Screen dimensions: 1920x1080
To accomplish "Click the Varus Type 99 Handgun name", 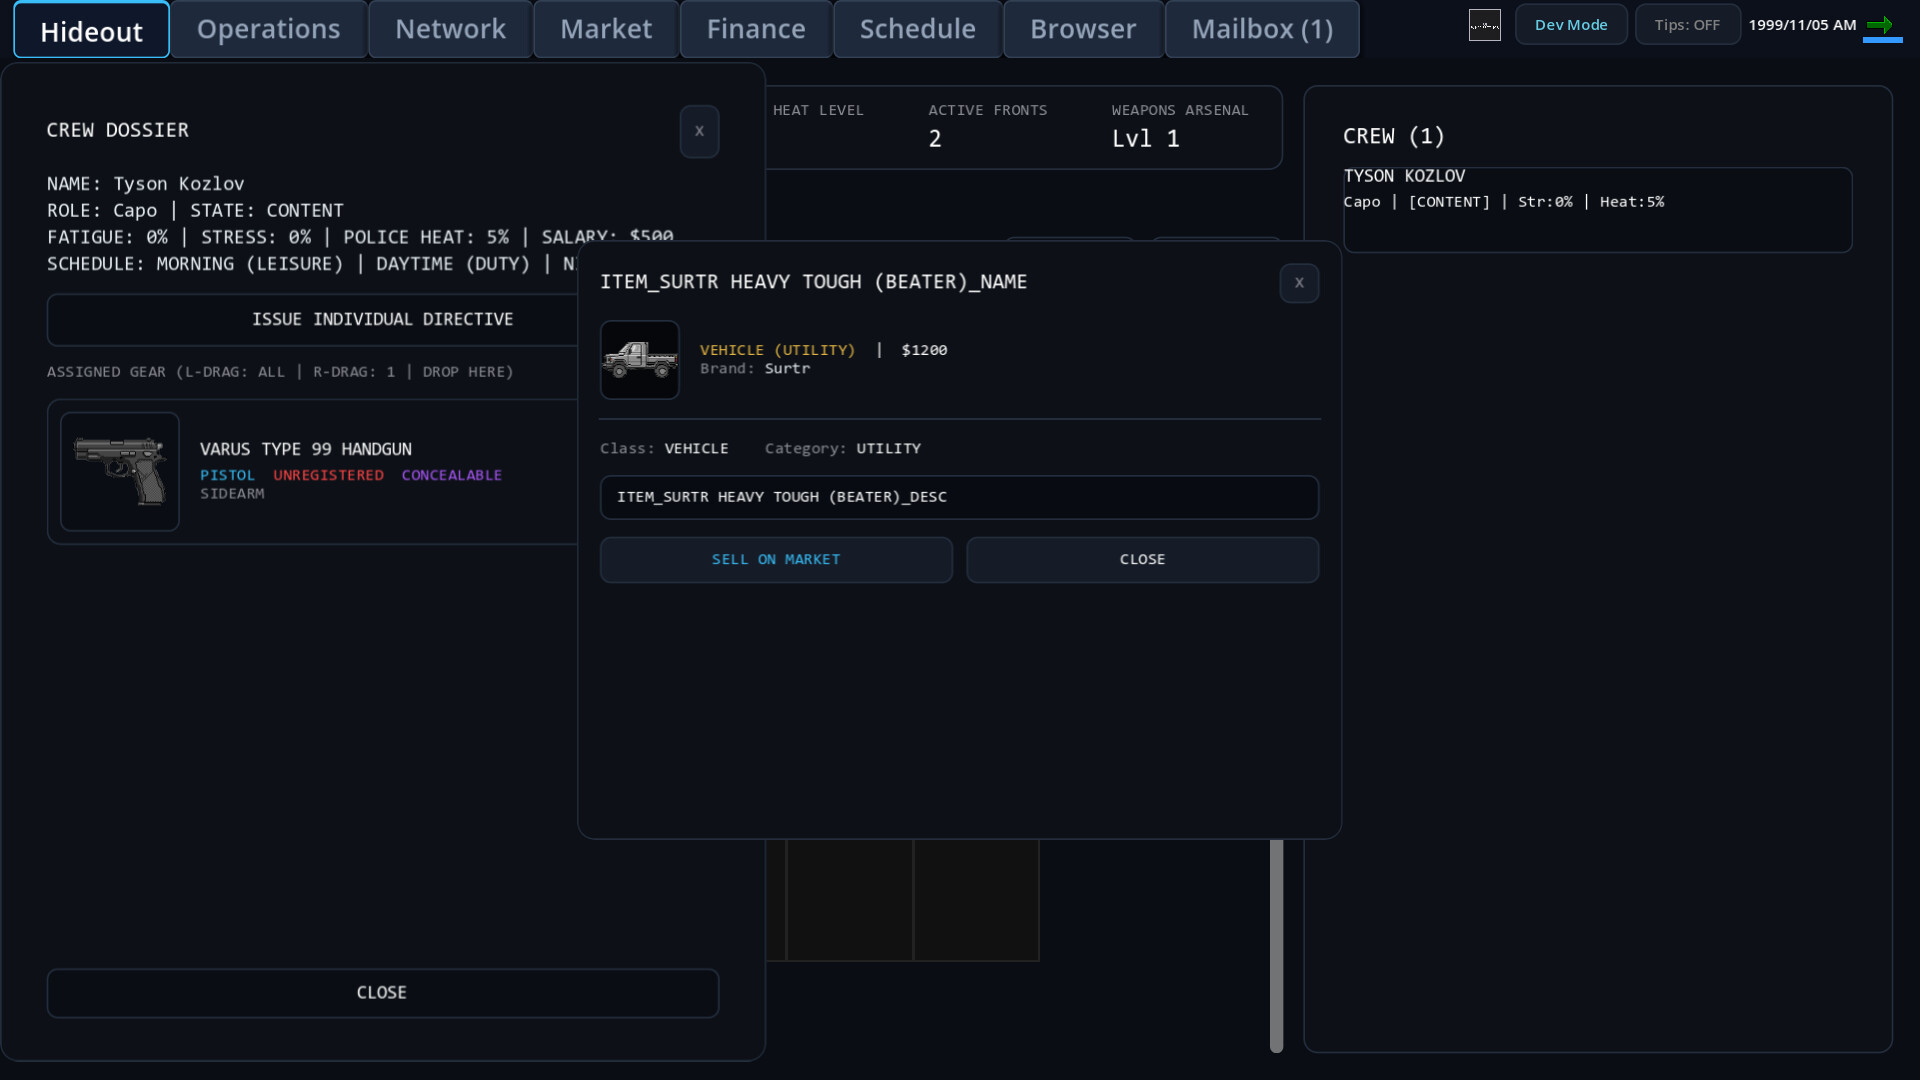I will tap(306, 449).
